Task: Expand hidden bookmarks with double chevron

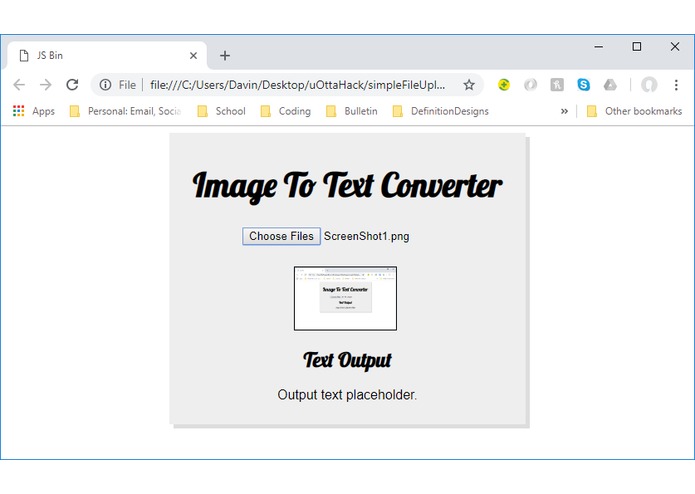Action: click(564, 111)
